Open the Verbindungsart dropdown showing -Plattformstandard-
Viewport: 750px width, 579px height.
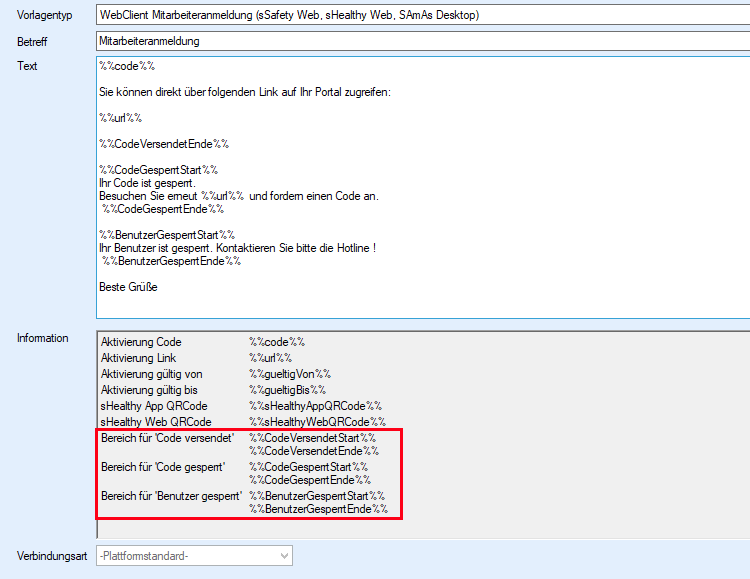(x=194, y=556)
